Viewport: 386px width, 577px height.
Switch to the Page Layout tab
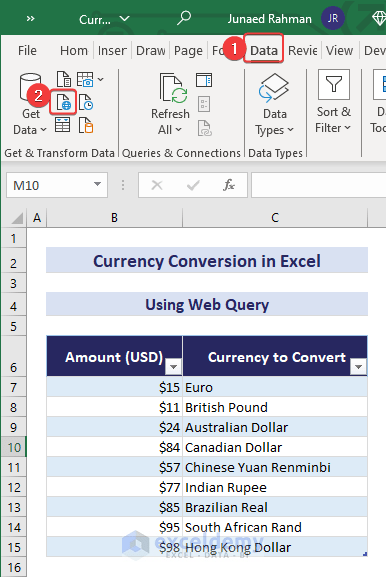pos(188,50)
